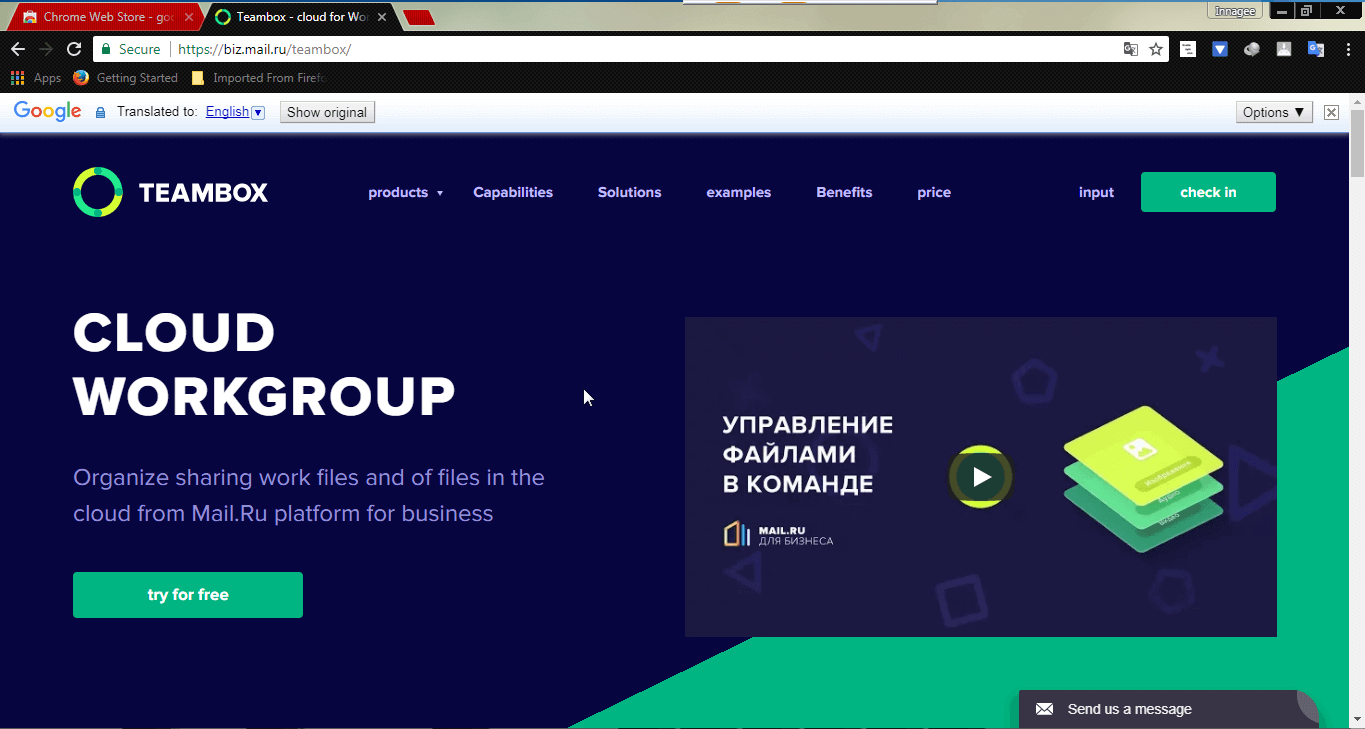Select Solutions in the navigation menu
This screenshot has height=729, width=1365.
point(629,192)
